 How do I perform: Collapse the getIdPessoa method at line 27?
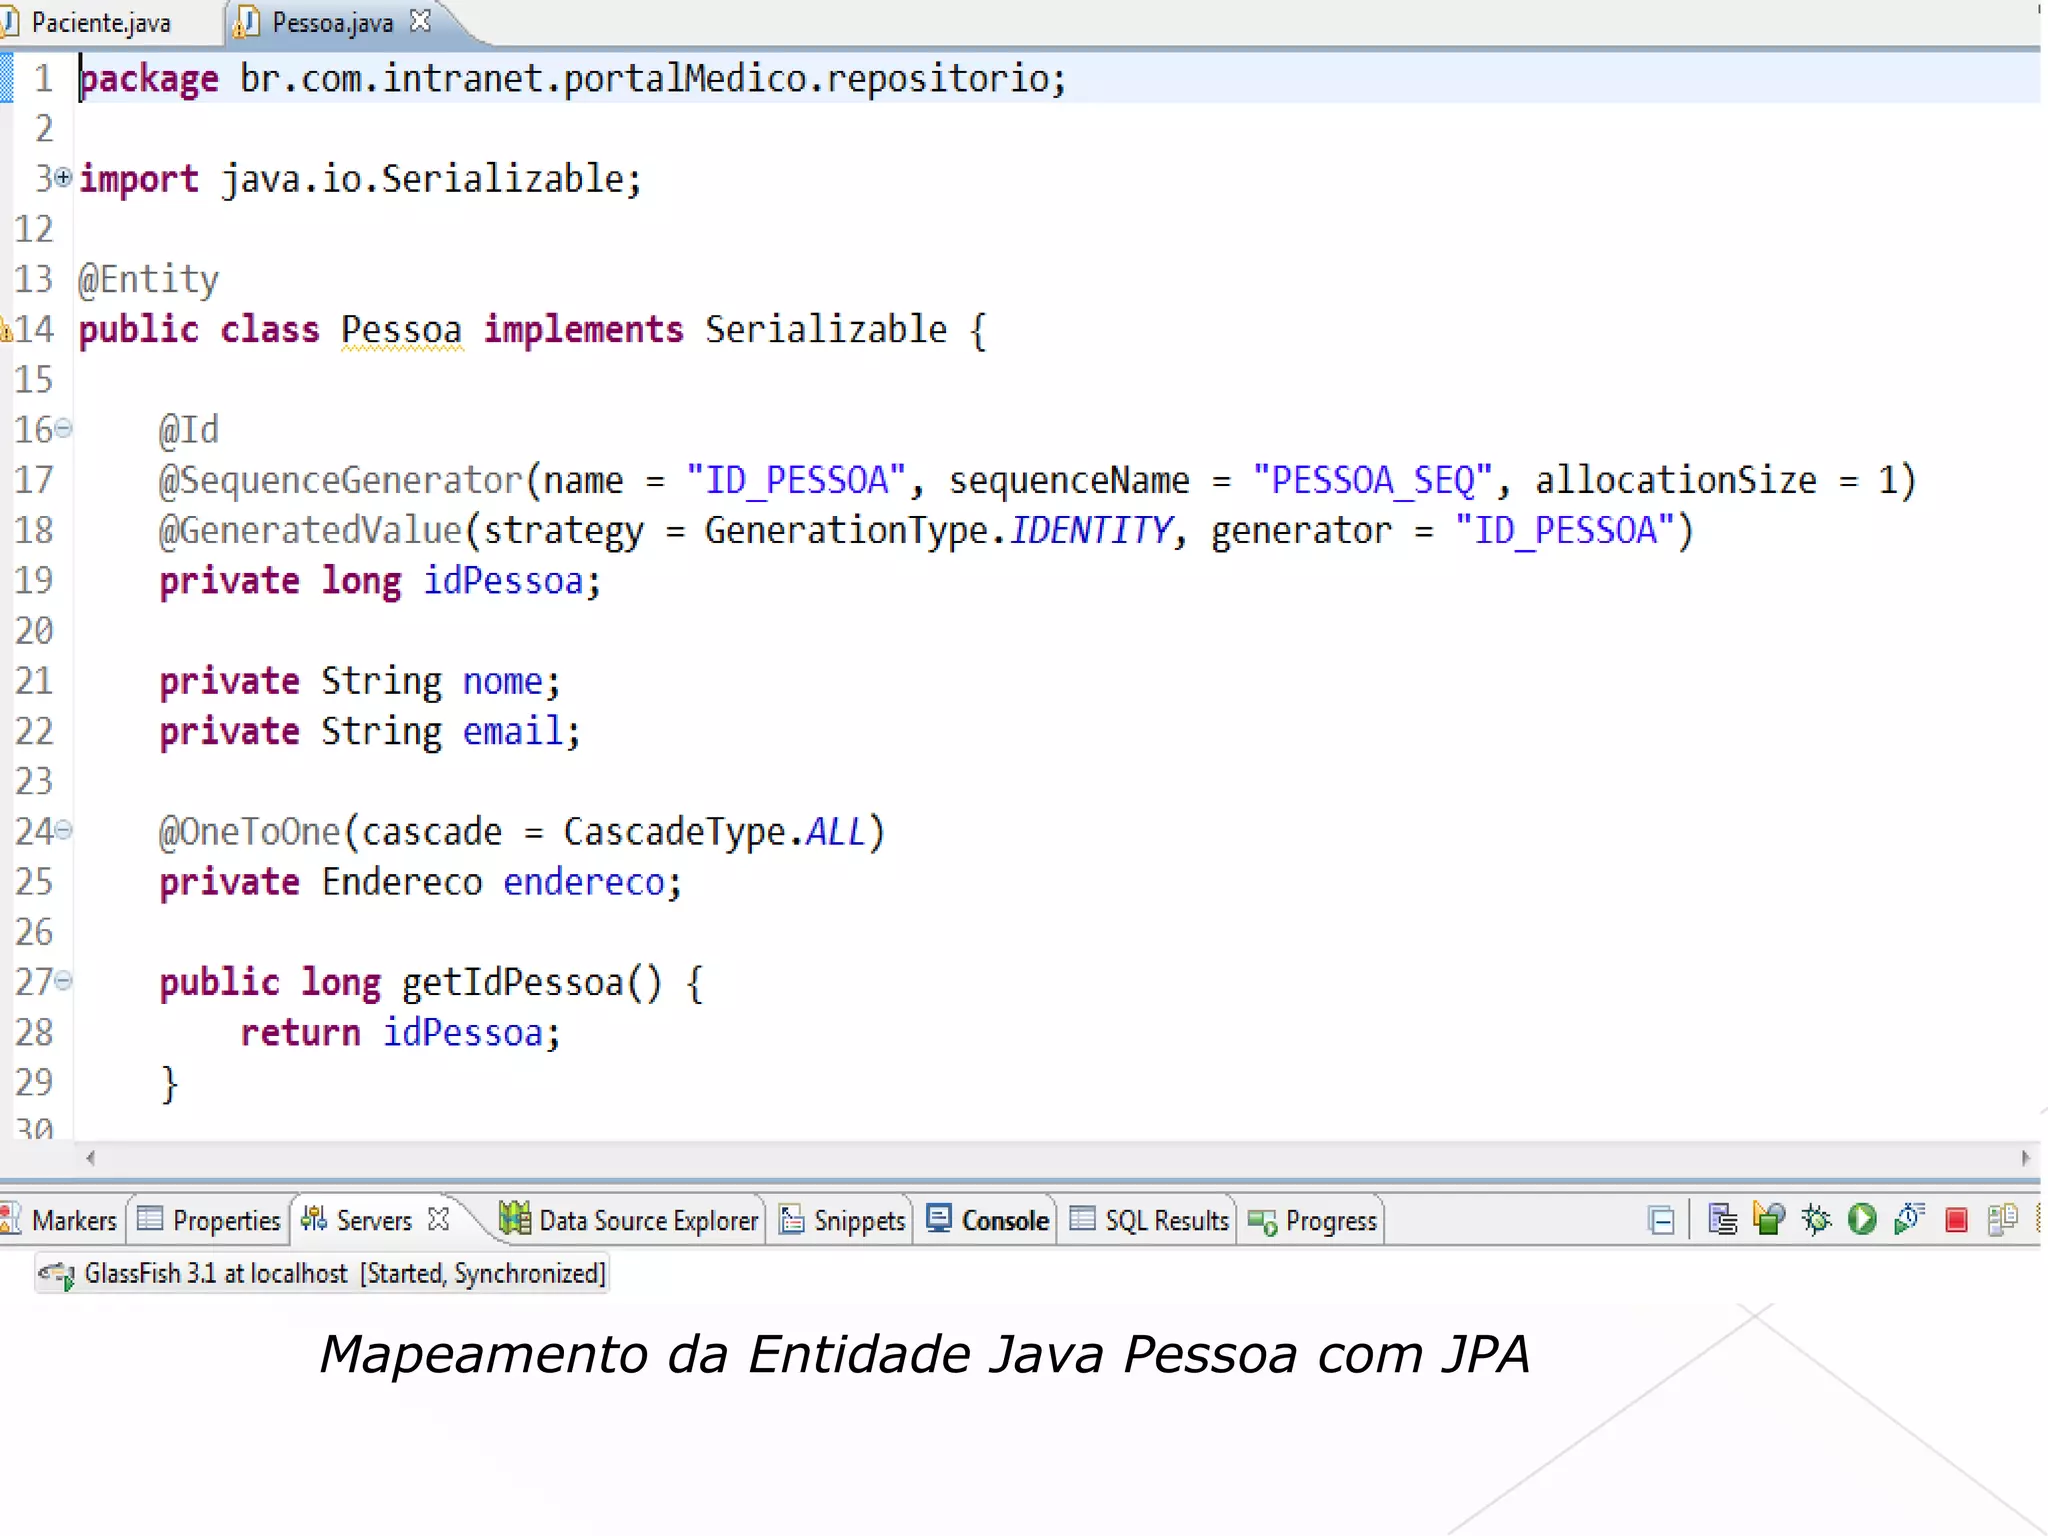pos(63,980)
